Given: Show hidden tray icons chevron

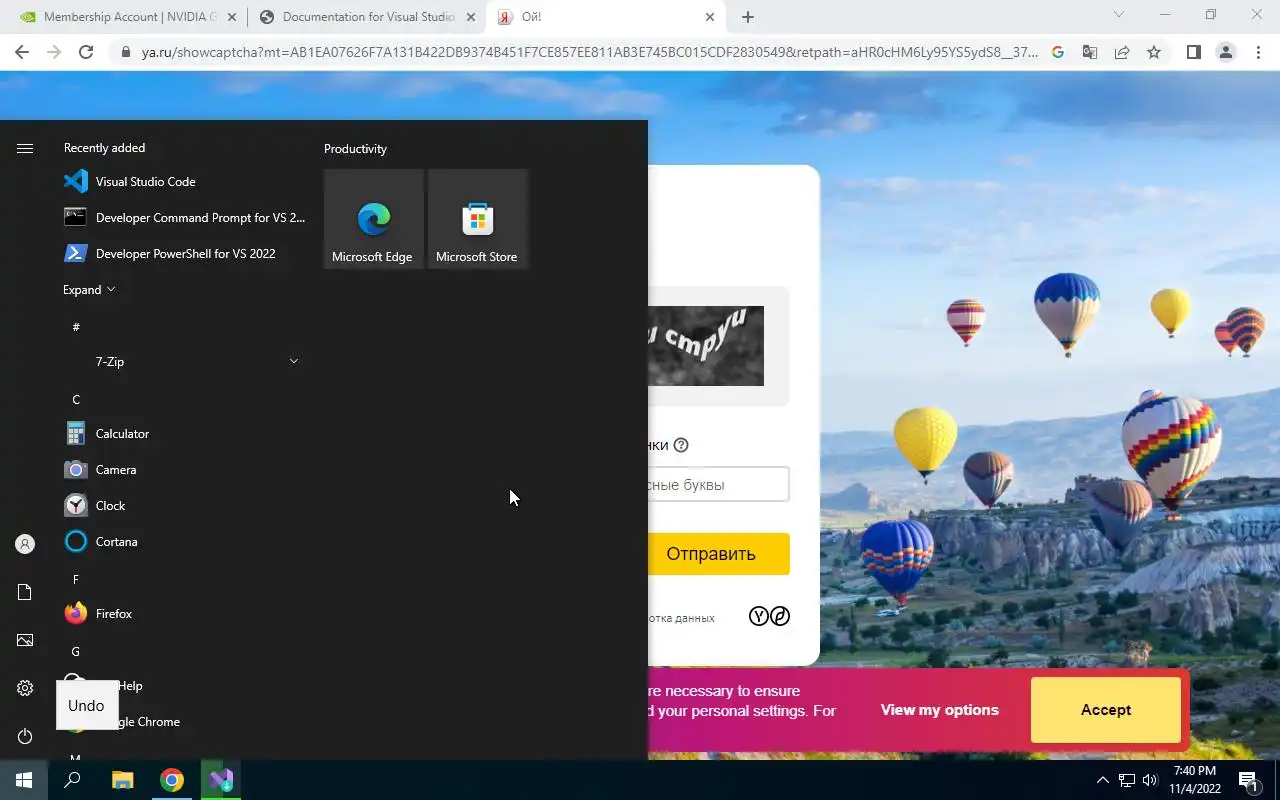Looking at the screenshot, I should click(x=1103, y=780).
